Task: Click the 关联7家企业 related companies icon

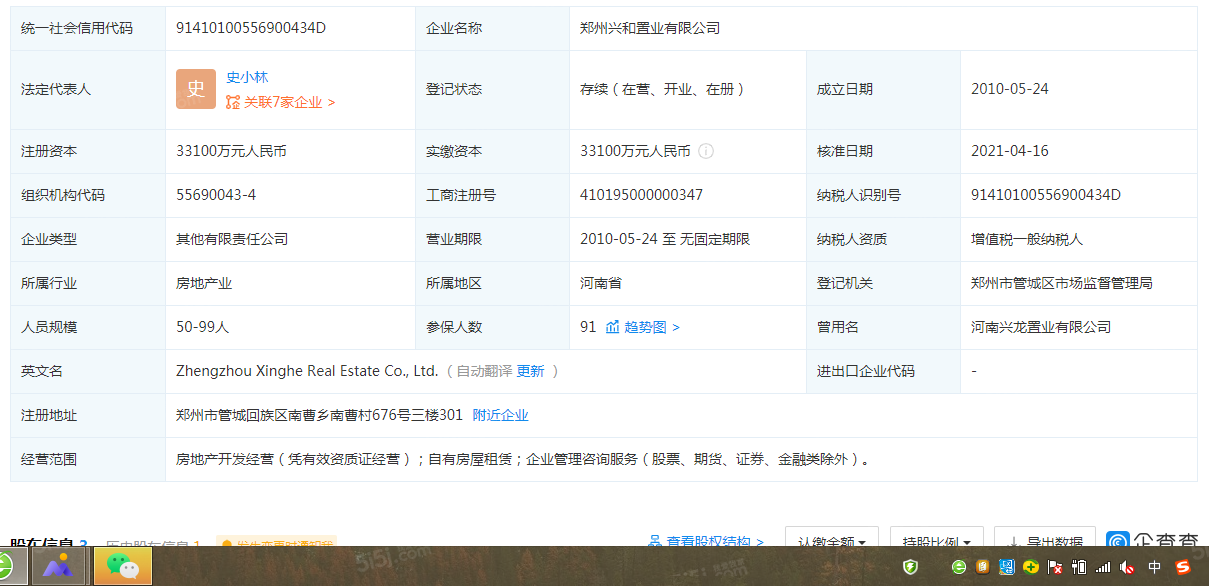Action: pos(233,102)
